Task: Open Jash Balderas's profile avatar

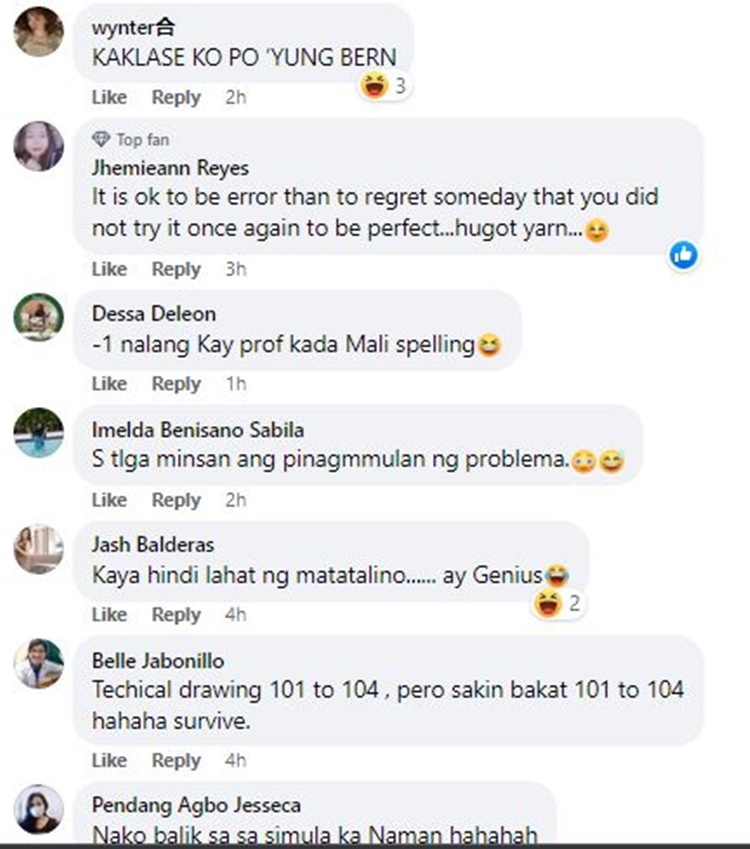Action: point(38,548)
